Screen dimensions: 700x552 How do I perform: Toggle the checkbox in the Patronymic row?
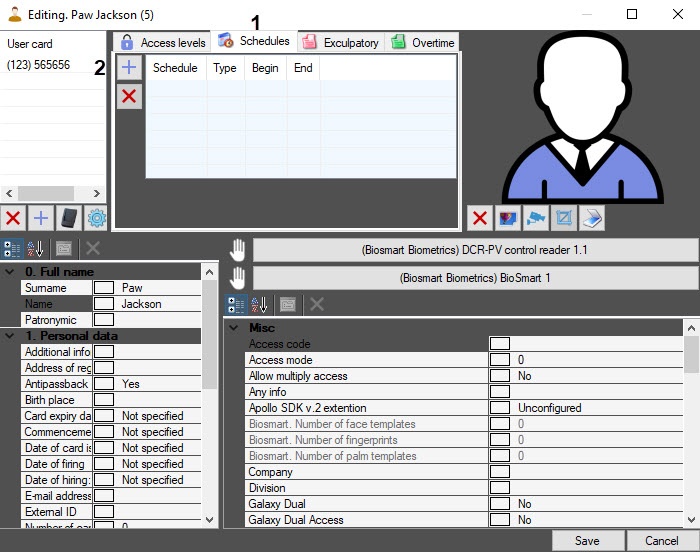[104, 320]
